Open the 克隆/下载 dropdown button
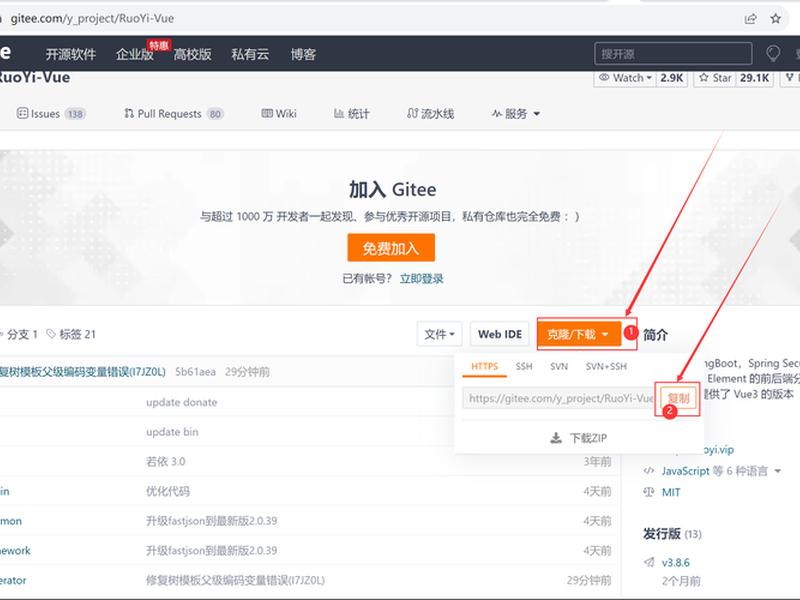The image size is (800, 600). pyautogui.click(x=579, y=334)
